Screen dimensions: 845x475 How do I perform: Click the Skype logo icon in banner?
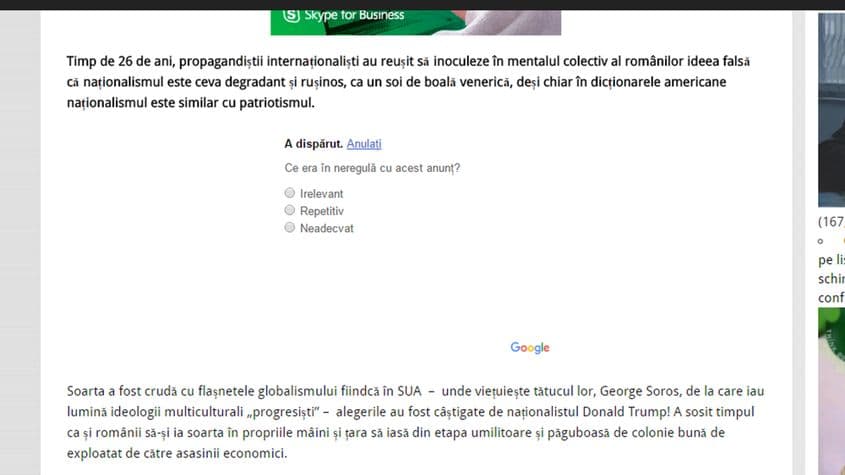pyautogui.click(x=291, y=16)
